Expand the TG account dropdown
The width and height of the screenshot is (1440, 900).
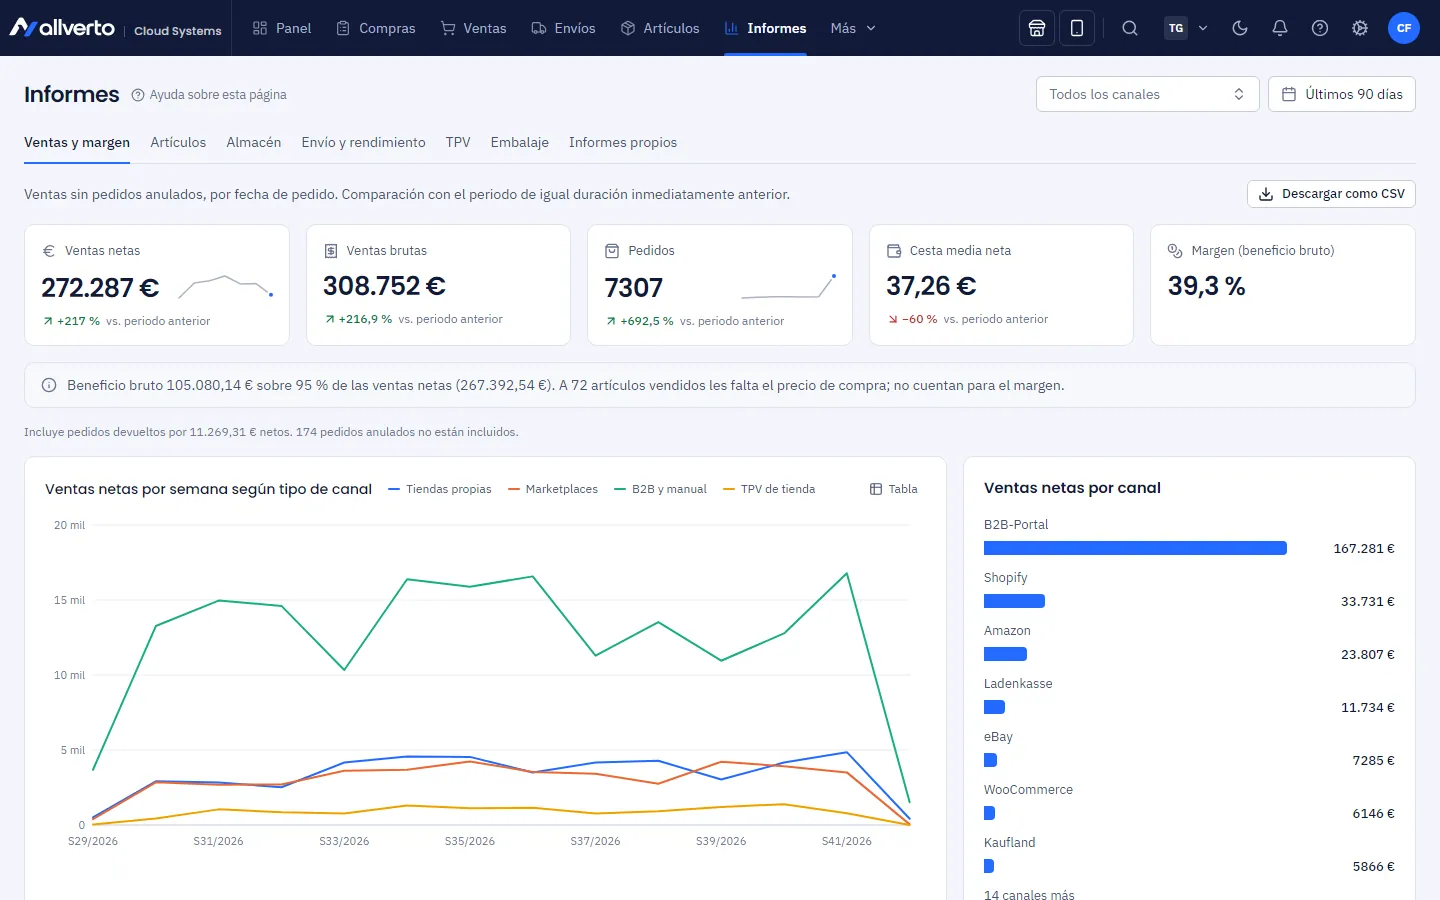tap(1187, 28)
